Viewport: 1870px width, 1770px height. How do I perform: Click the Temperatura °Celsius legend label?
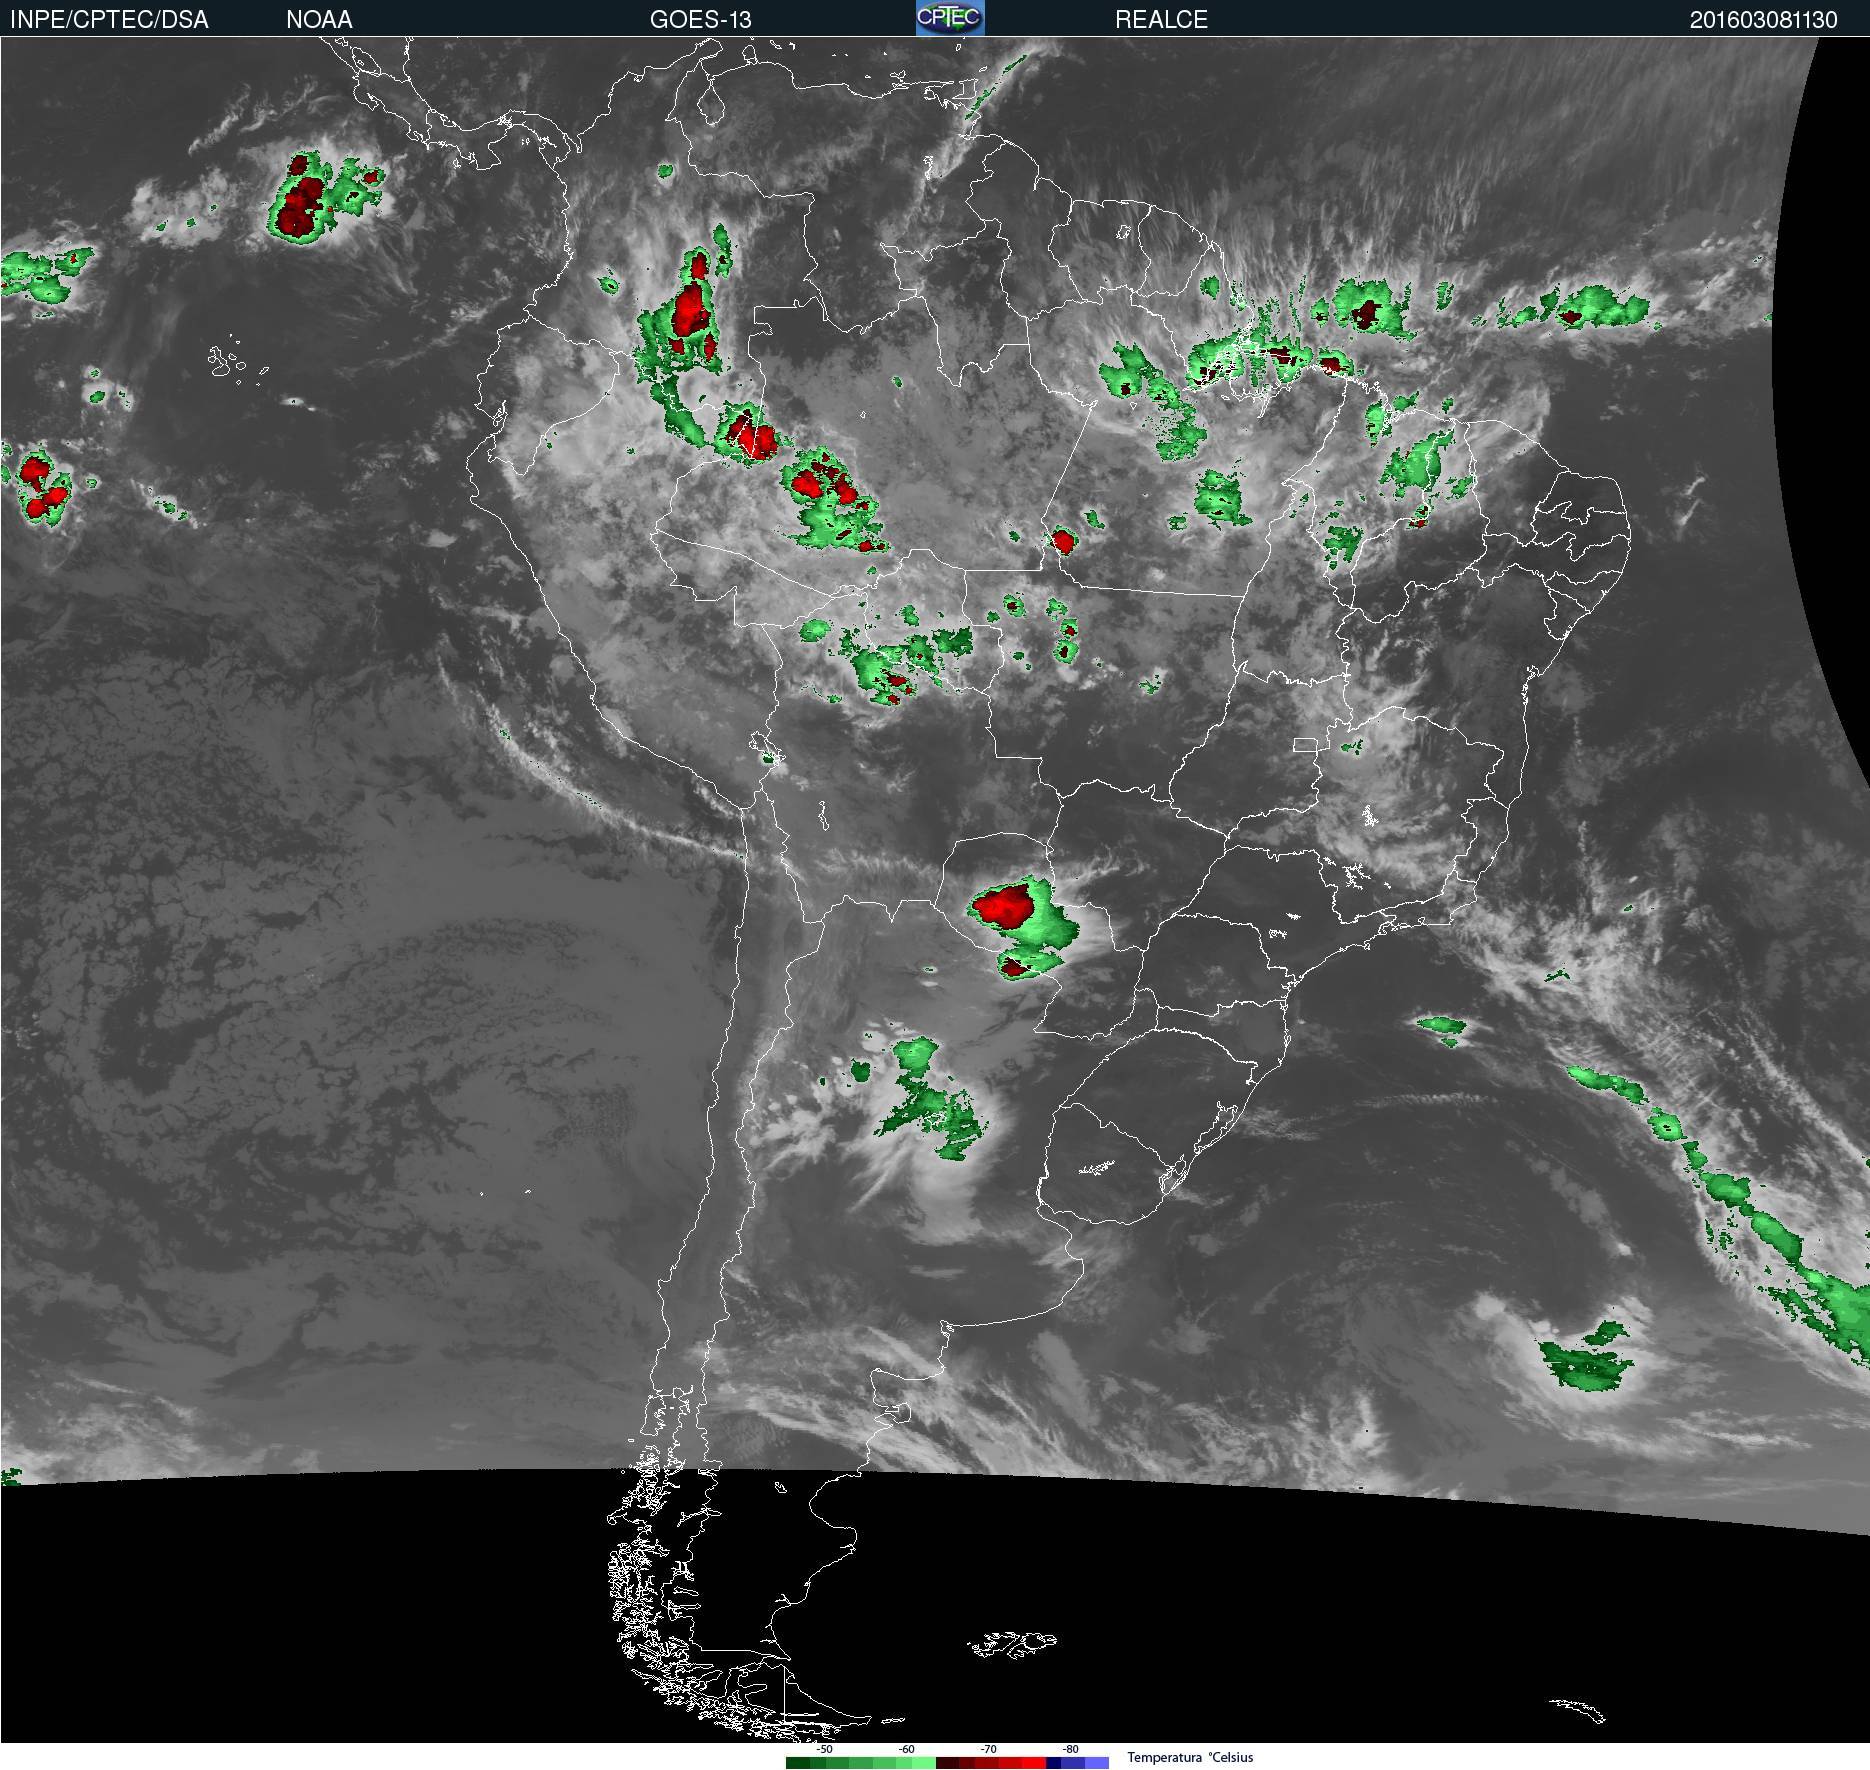coord(1190,1757)
